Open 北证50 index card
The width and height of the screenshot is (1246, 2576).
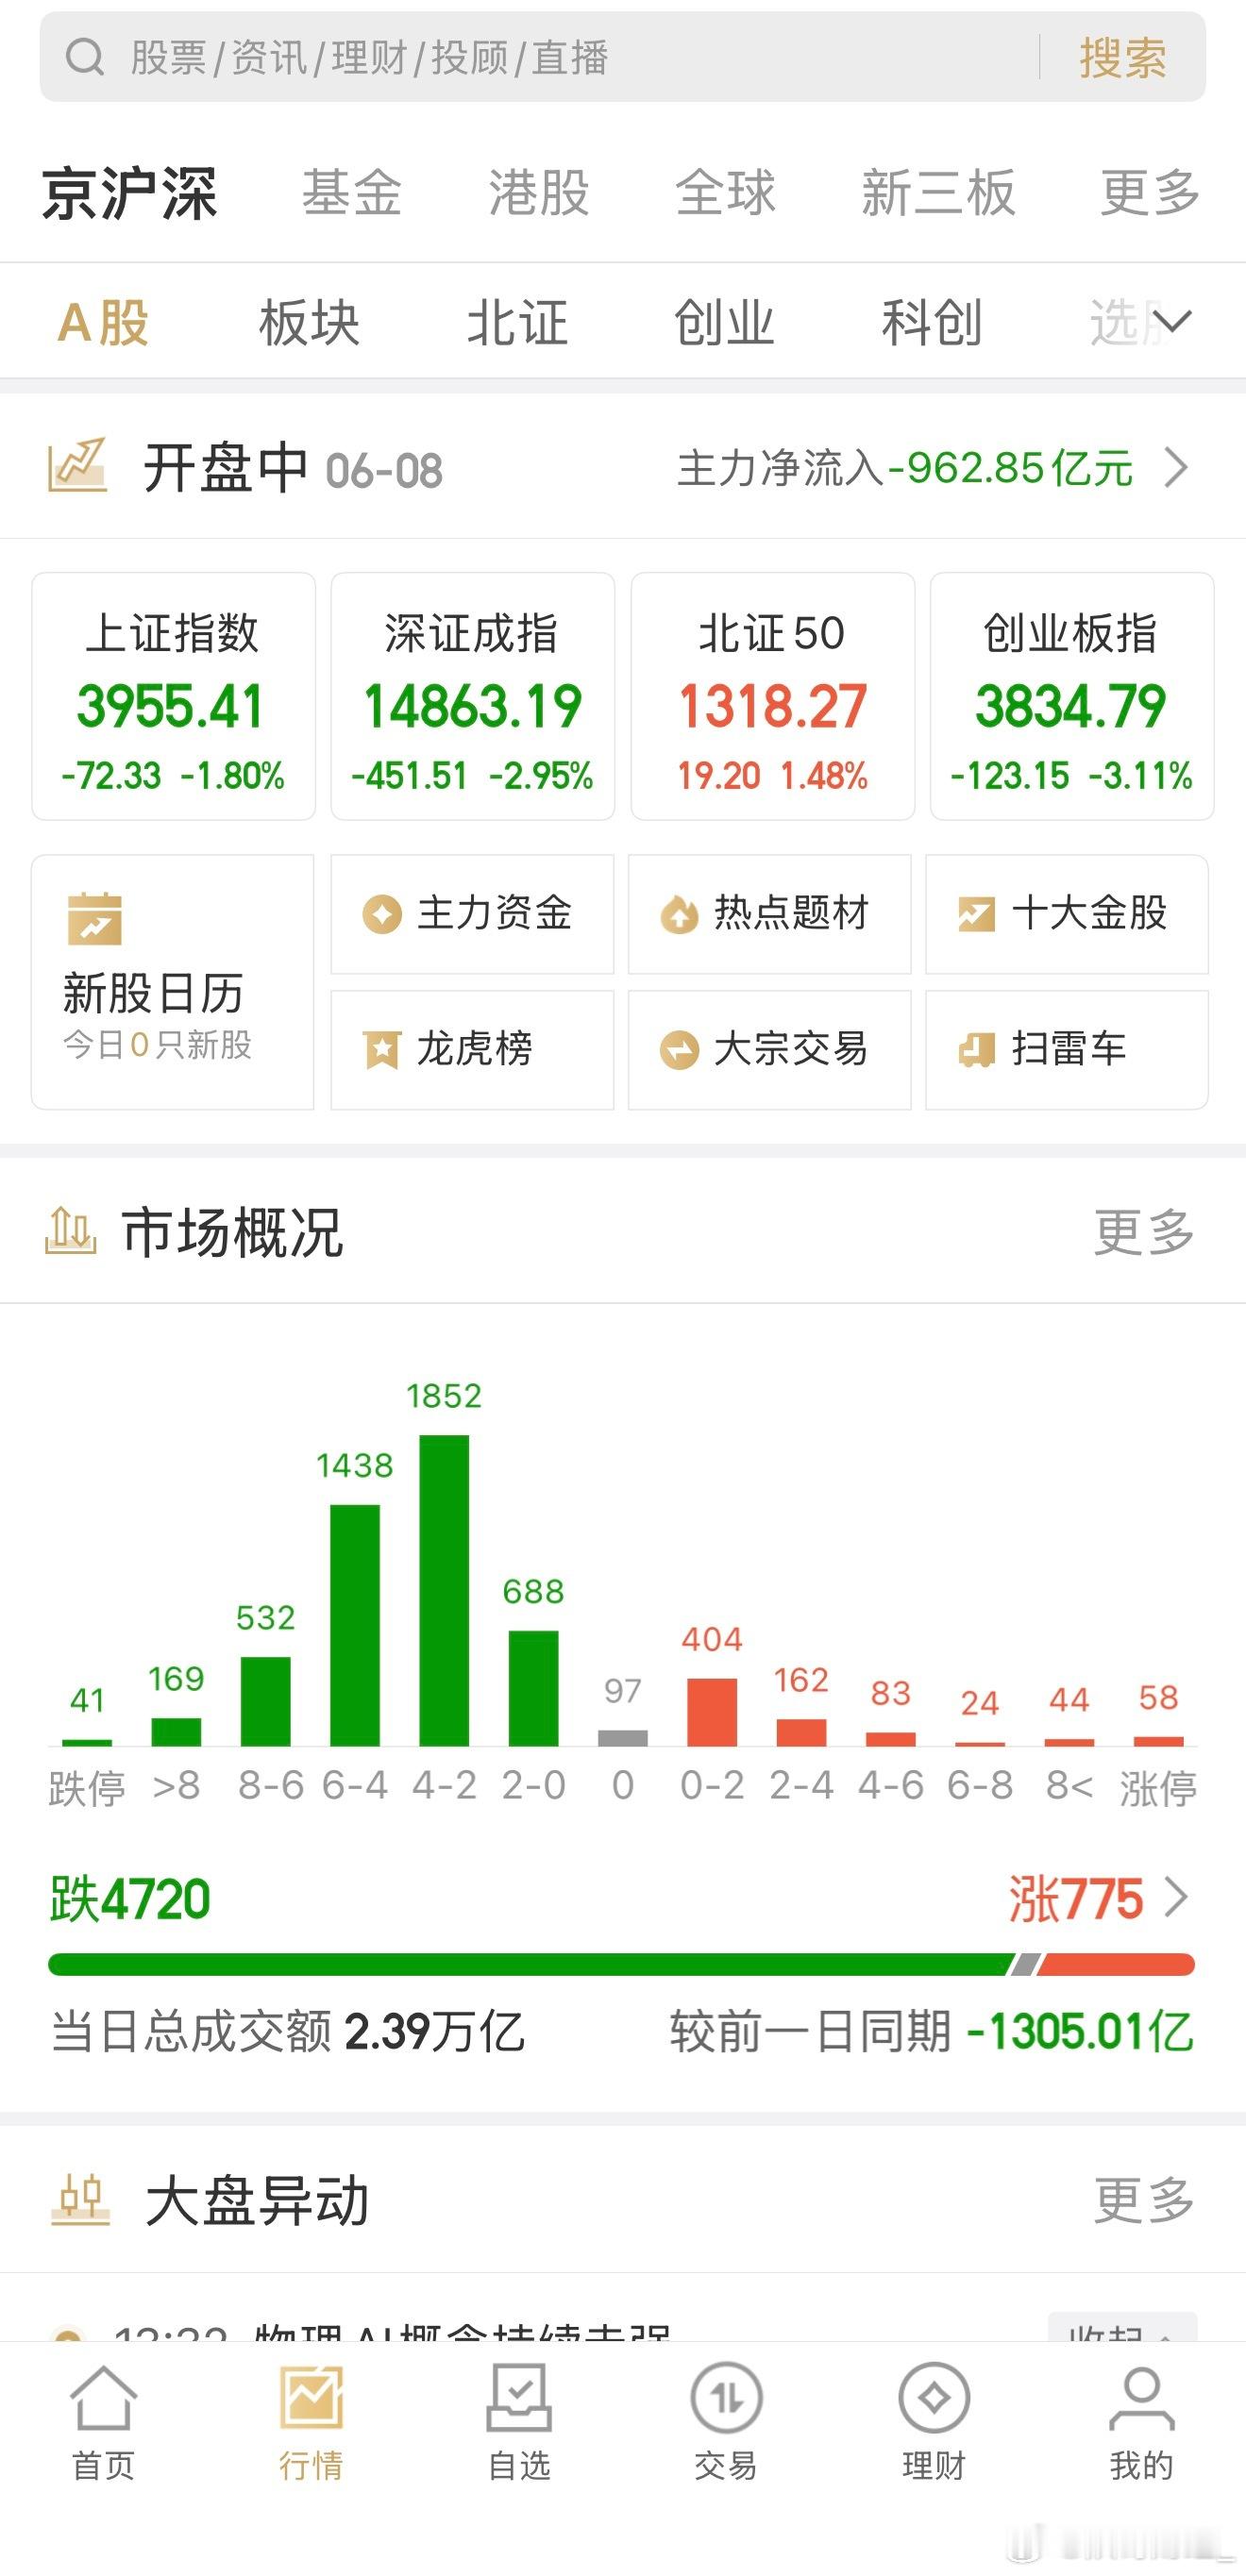coord(772,696)
